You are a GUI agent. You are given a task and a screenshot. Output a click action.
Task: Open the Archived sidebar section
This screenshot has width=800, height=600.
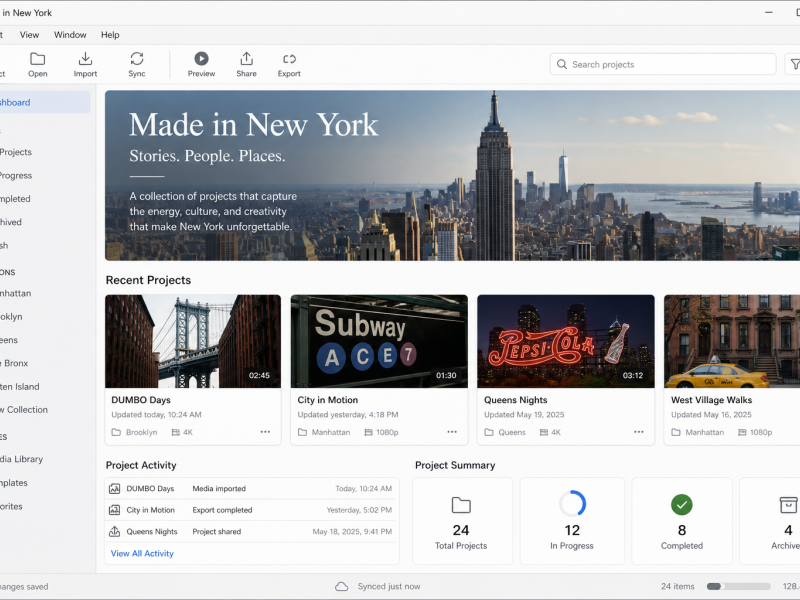click(11, 222)
